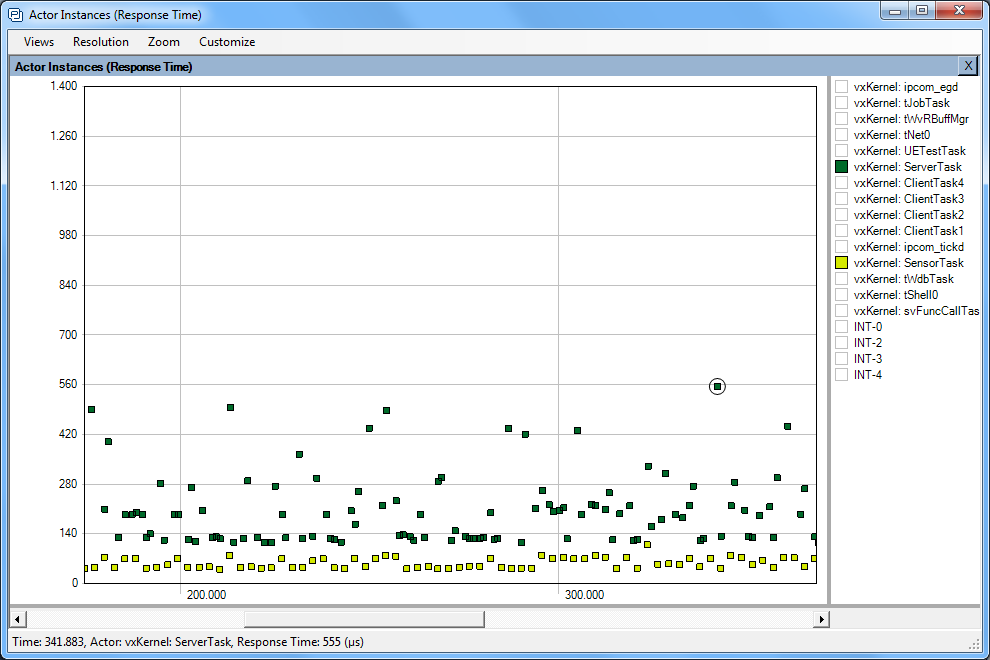990x660 pixels.
Task: Click the 'vxKernel: SensorTask' legend label
Action: point(909,263)
